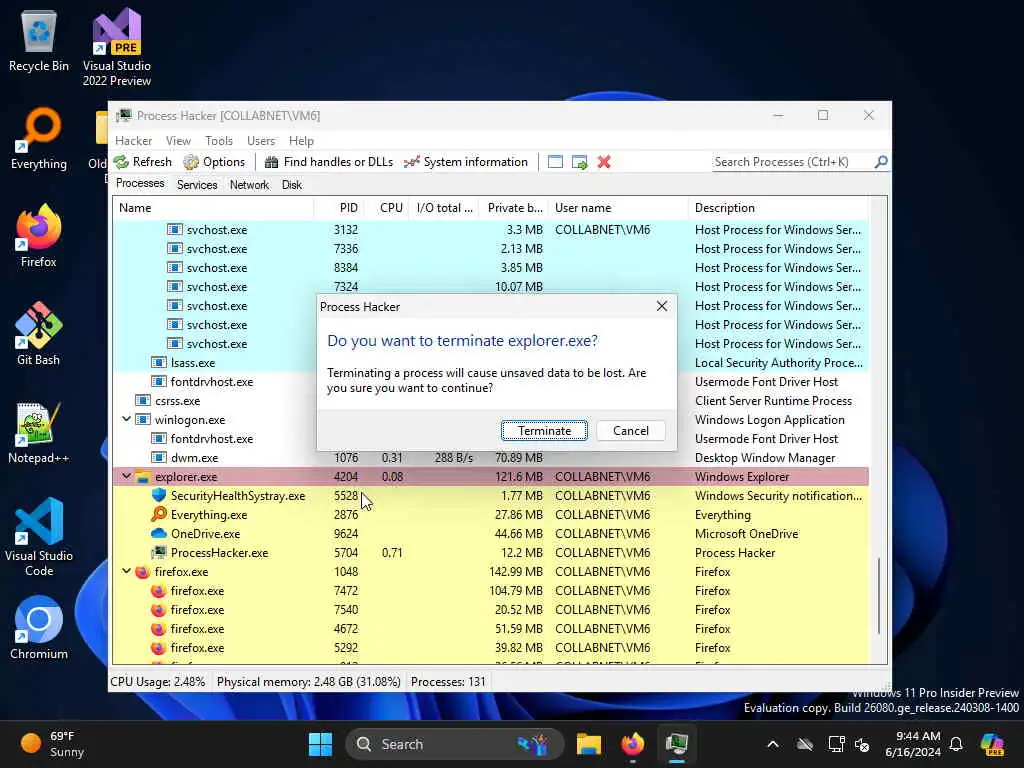Collapse the explorer.exe tree node

[x=127, y=476]
